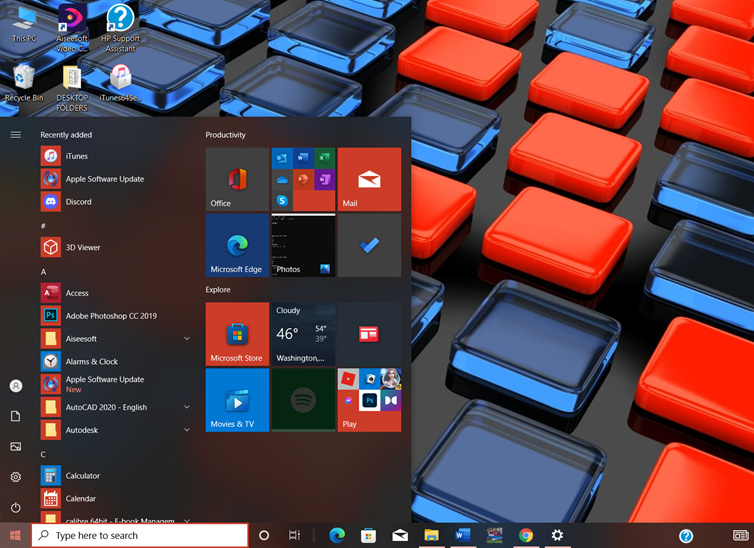Select DESKTOP FOLDERS desktop icon

tap(72, 88)
